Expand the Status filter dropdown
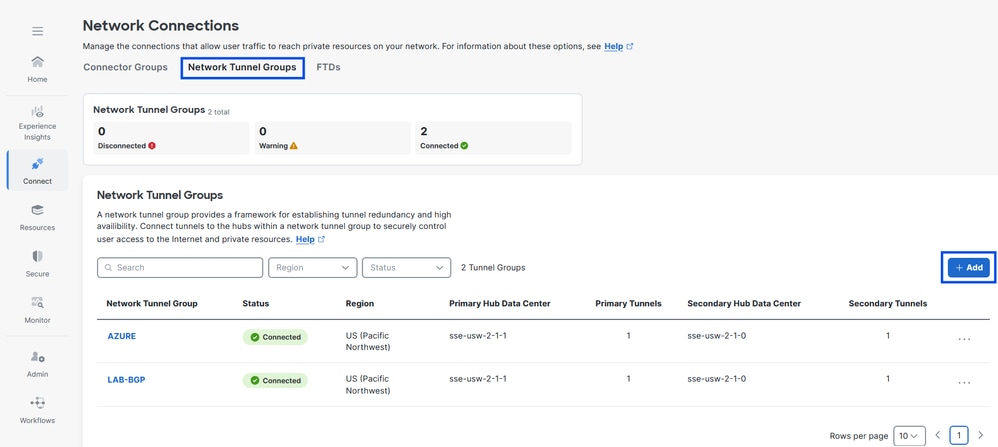998x447 pixels. 405,268
